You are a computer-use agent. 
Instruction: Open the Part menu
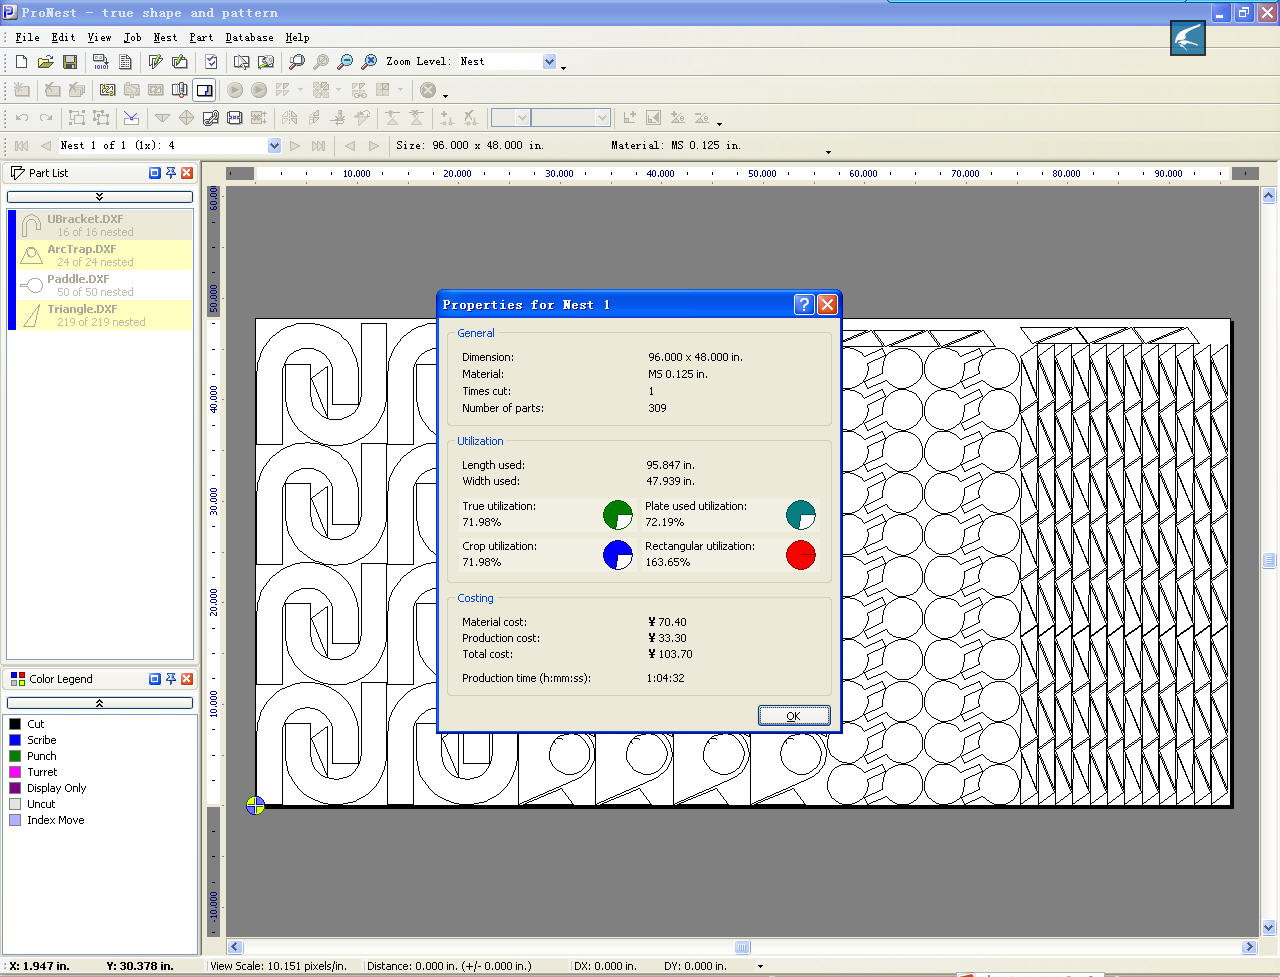pyautogui.click(x=201, y=37)
